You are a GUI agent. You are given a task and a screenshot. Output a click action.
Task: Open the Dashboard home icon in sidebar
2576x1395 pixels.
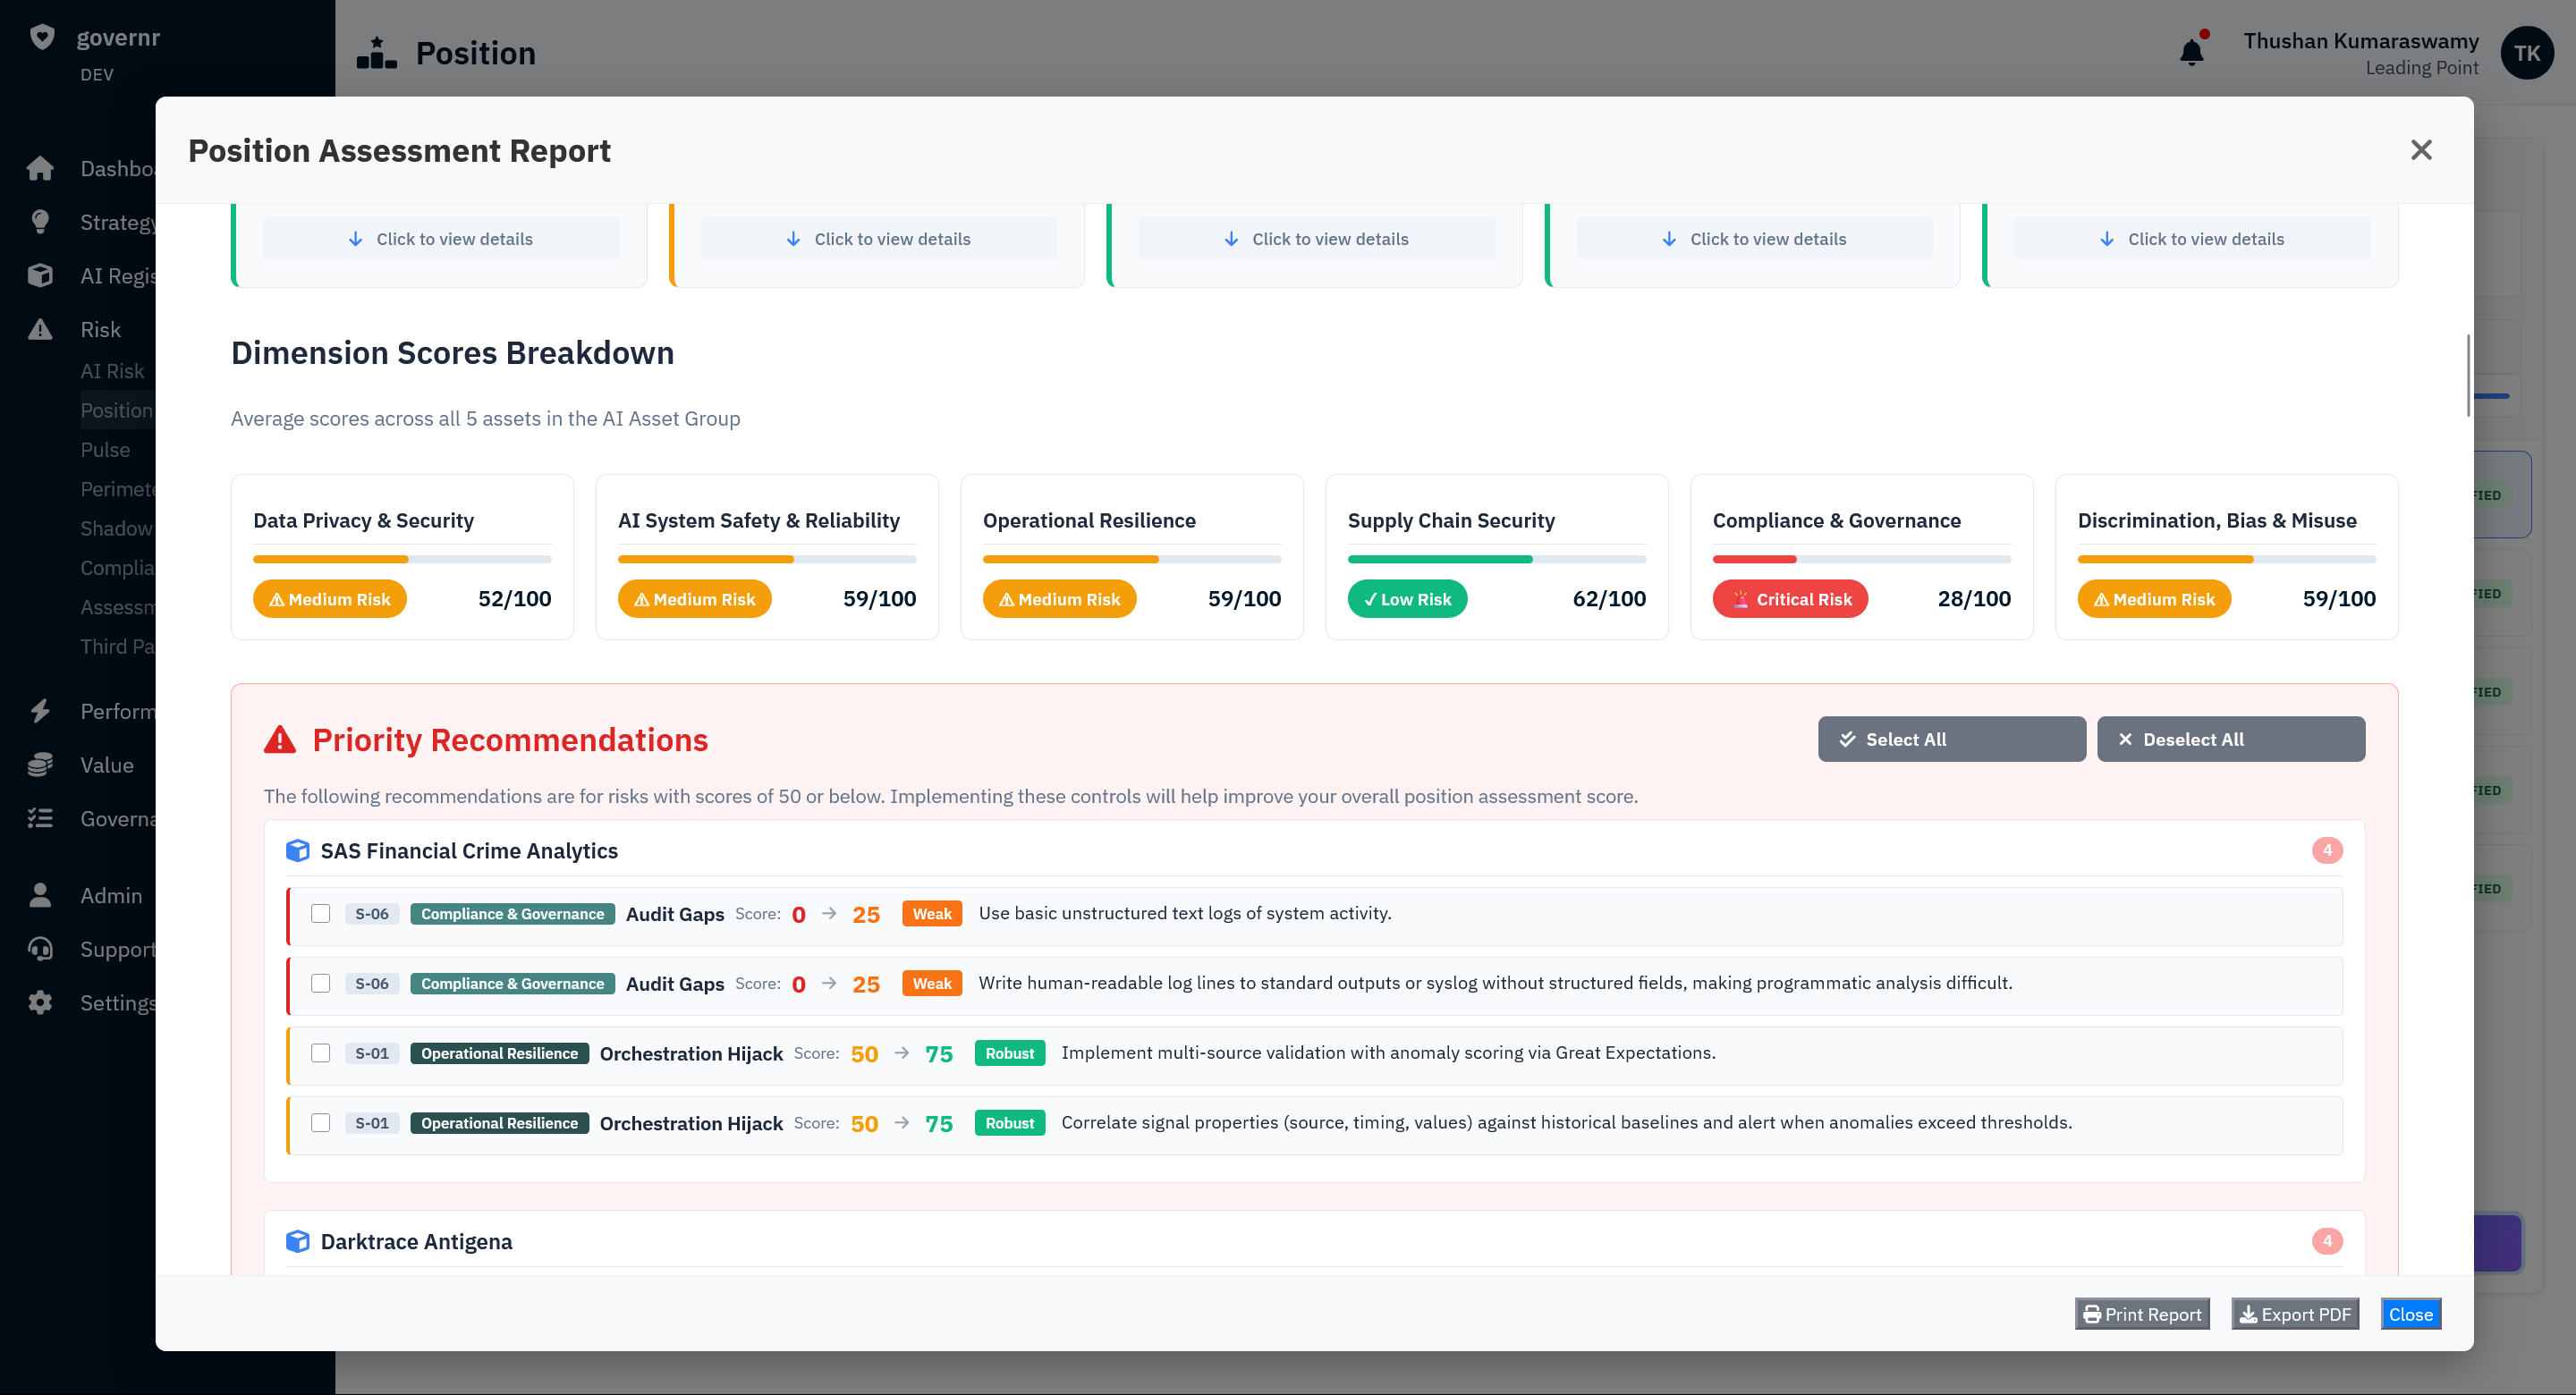coord(41,168)
